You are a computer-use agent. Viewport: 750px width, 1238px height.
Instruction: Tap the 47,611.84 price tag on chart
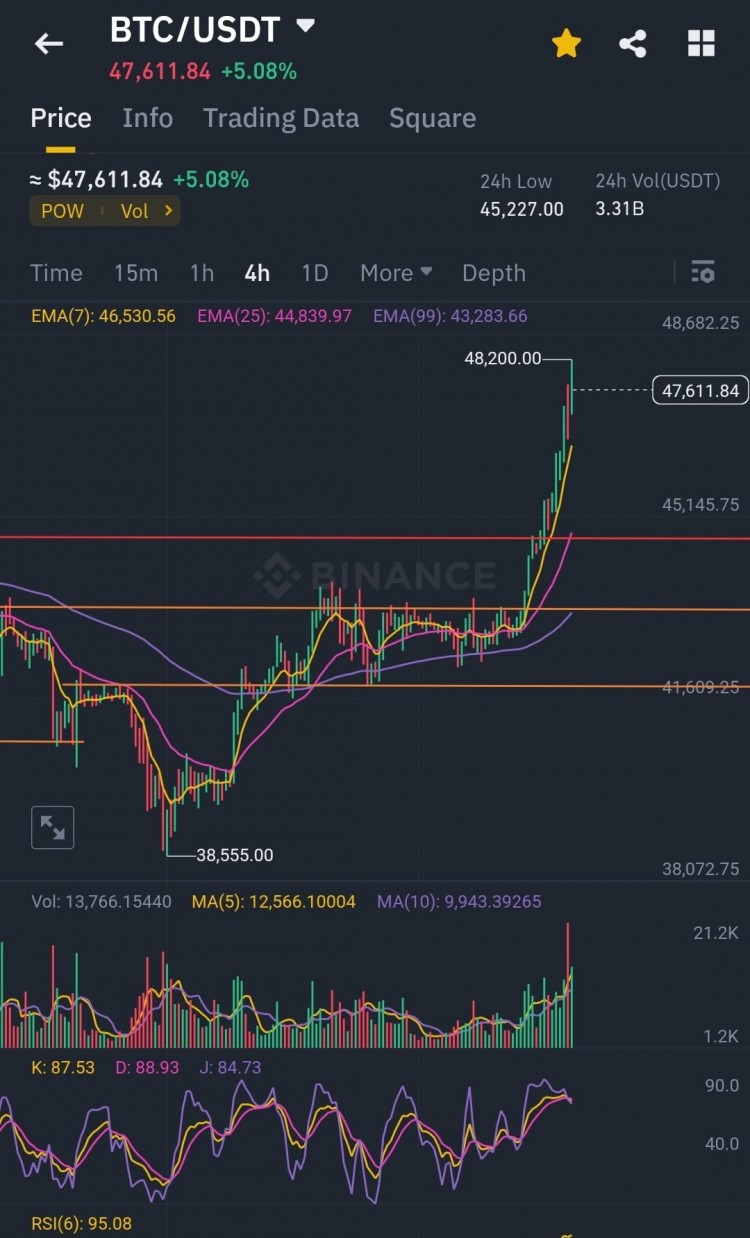click(699, 390)
